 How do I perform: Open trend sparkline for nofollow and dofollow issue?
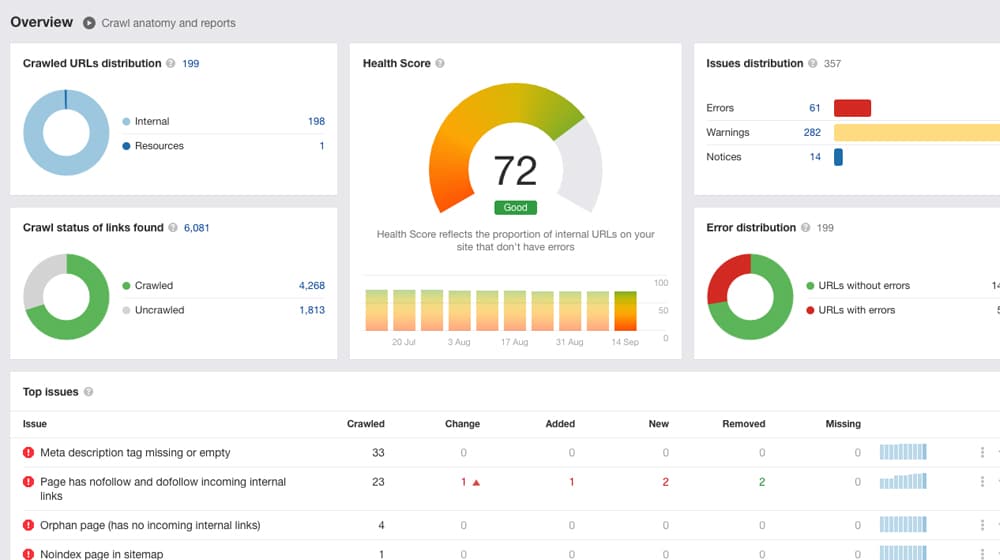click(903, 481)
